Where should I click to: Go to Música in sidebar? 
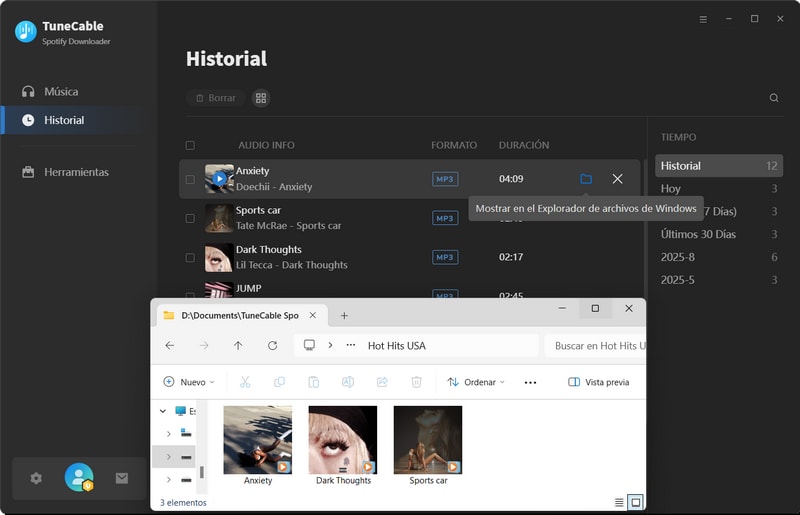tap(60, 91)
